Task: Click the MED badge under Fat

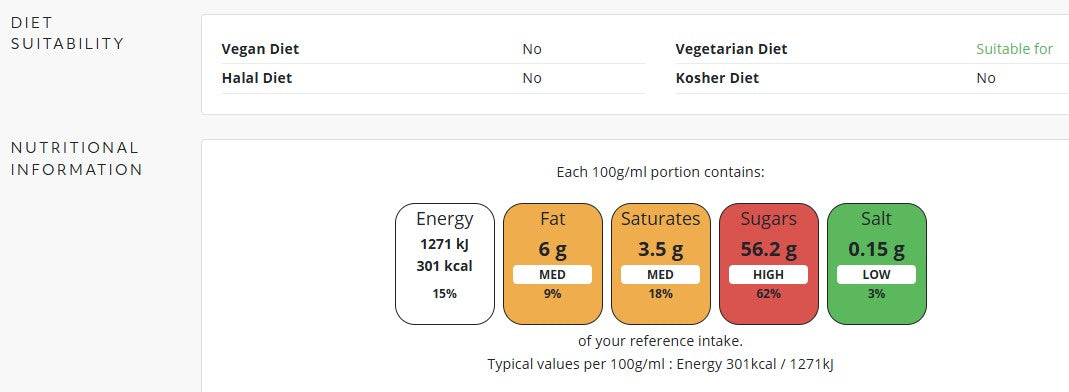Action: [x=552, y=275]
